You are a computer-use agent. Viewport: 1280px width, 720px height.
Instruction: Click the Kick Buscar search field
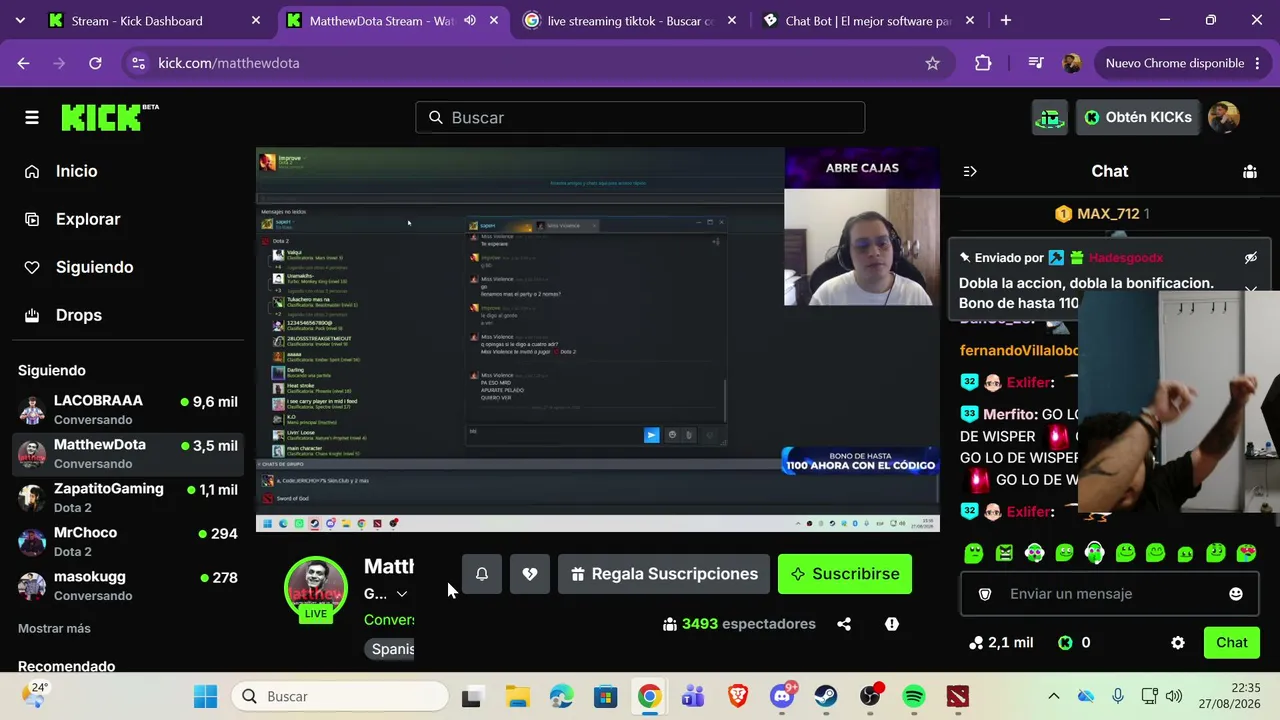point(640,118)
